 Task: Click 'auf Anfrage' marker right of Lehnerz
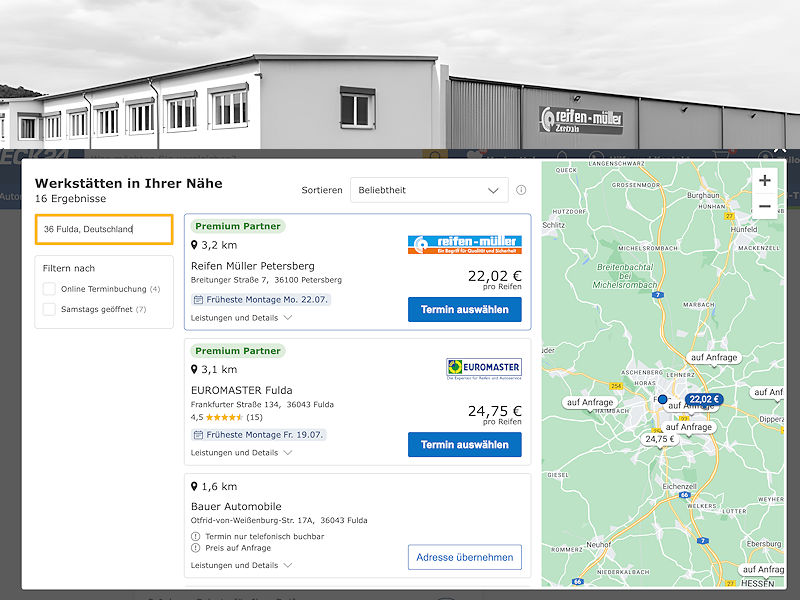click(768, 392)
